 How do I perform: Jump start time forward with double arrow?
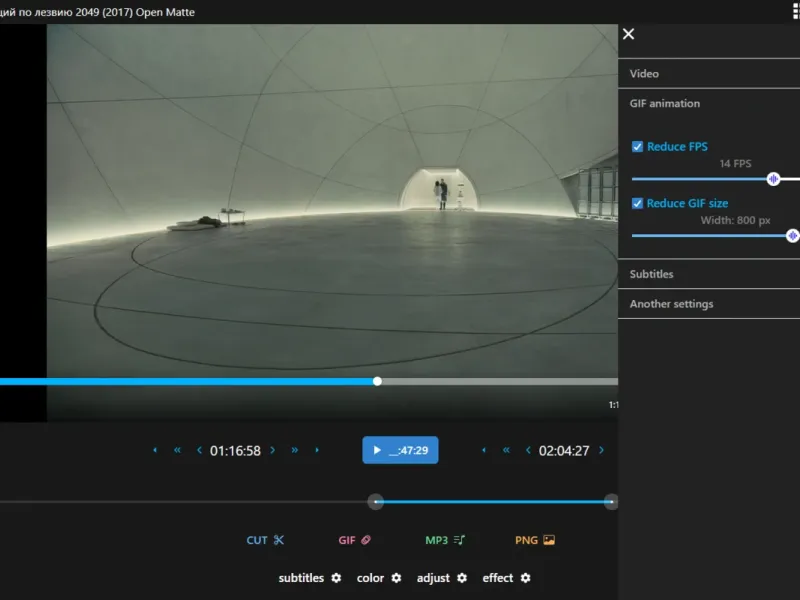click(x=294, y=450)
